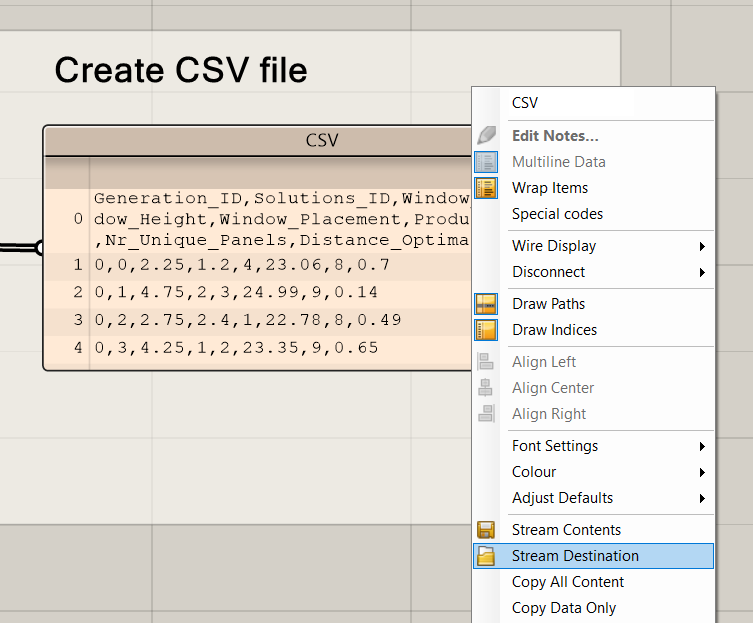Expand the Font Settings submenu arrow
Screen dimensions: 753x623
(x=702, y=446)
